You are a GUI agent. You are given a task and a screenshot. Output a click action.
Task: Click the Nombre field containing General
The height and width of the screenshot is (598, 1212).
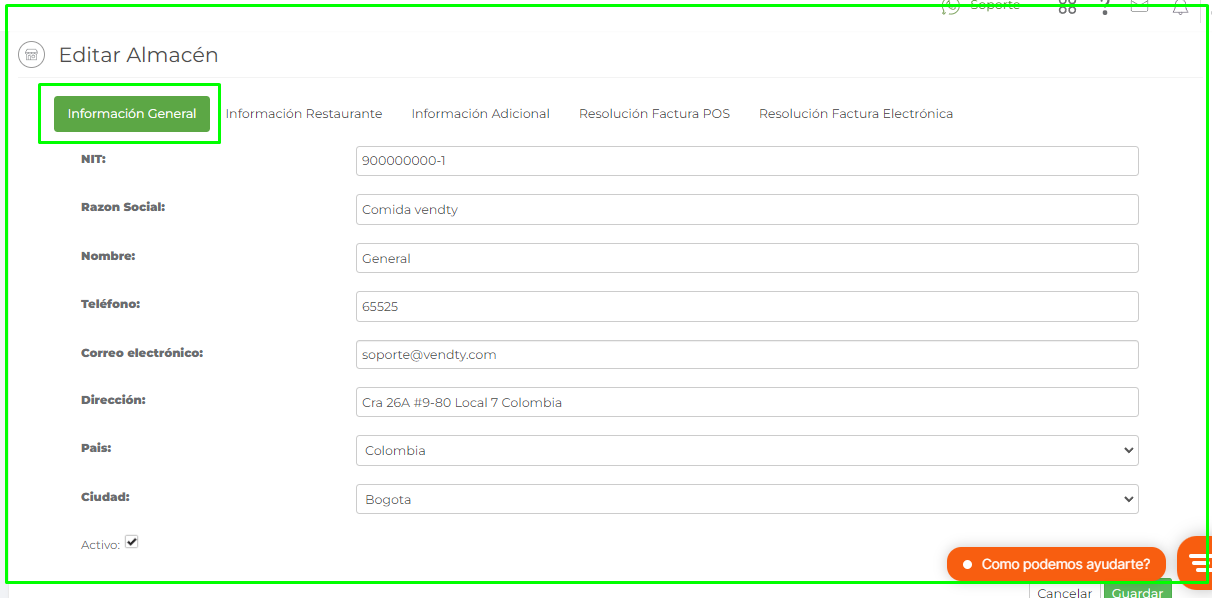tap(747, 258)
